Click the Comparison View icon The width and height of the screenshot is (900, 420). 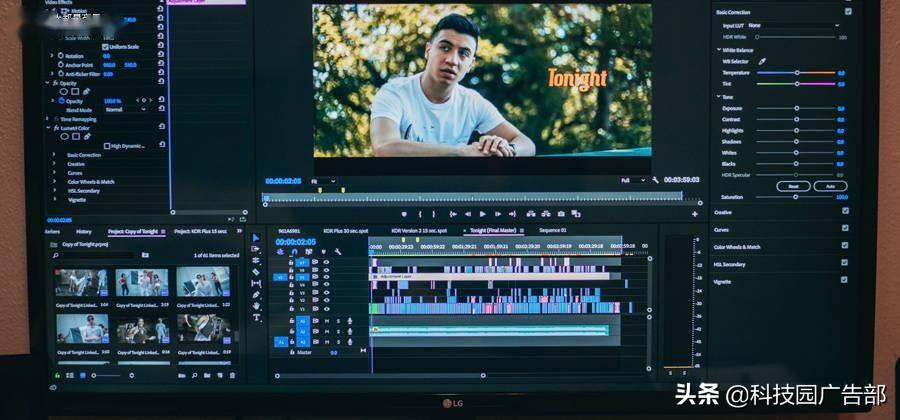point(576,214)
